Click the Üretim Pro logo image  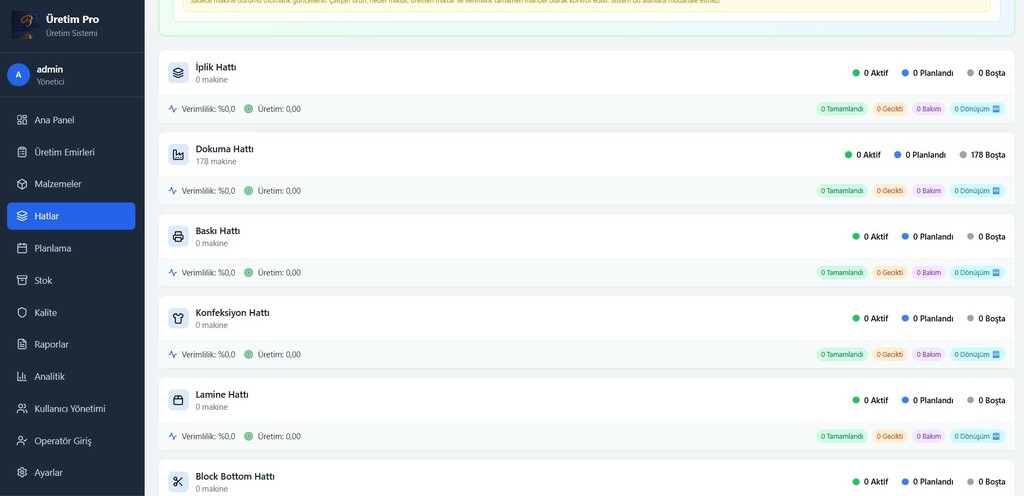click(24, 26)
